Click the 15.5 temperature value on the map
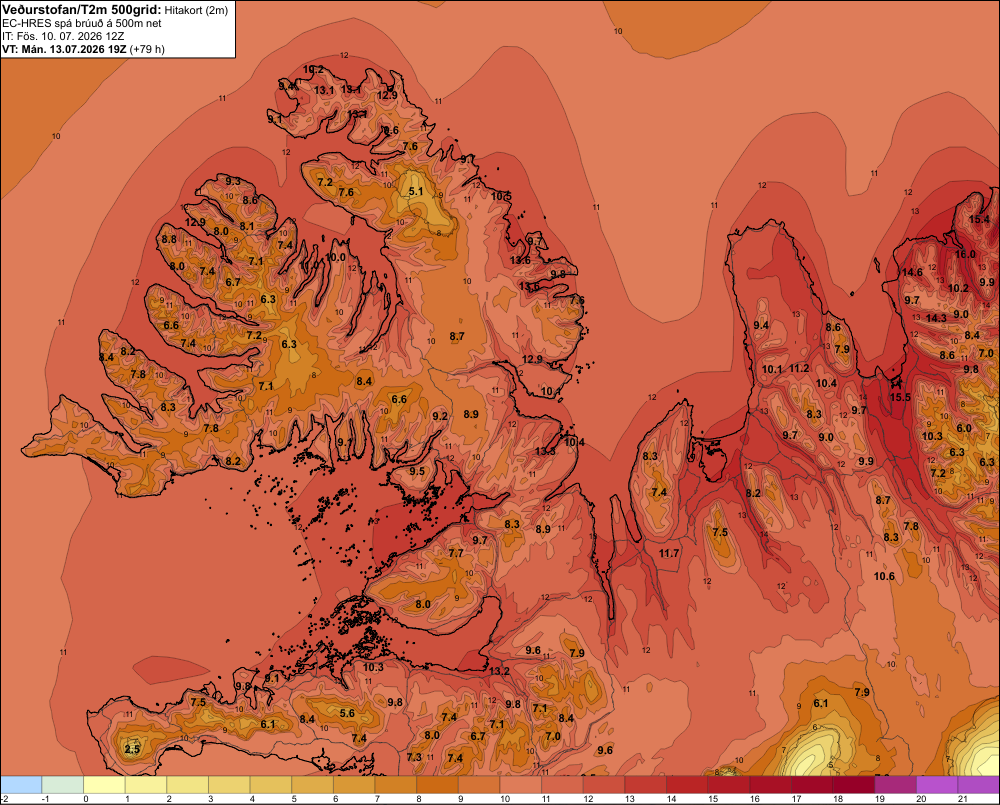The image size is (1000, 805). pyautogui.click(x=901, y=397)
